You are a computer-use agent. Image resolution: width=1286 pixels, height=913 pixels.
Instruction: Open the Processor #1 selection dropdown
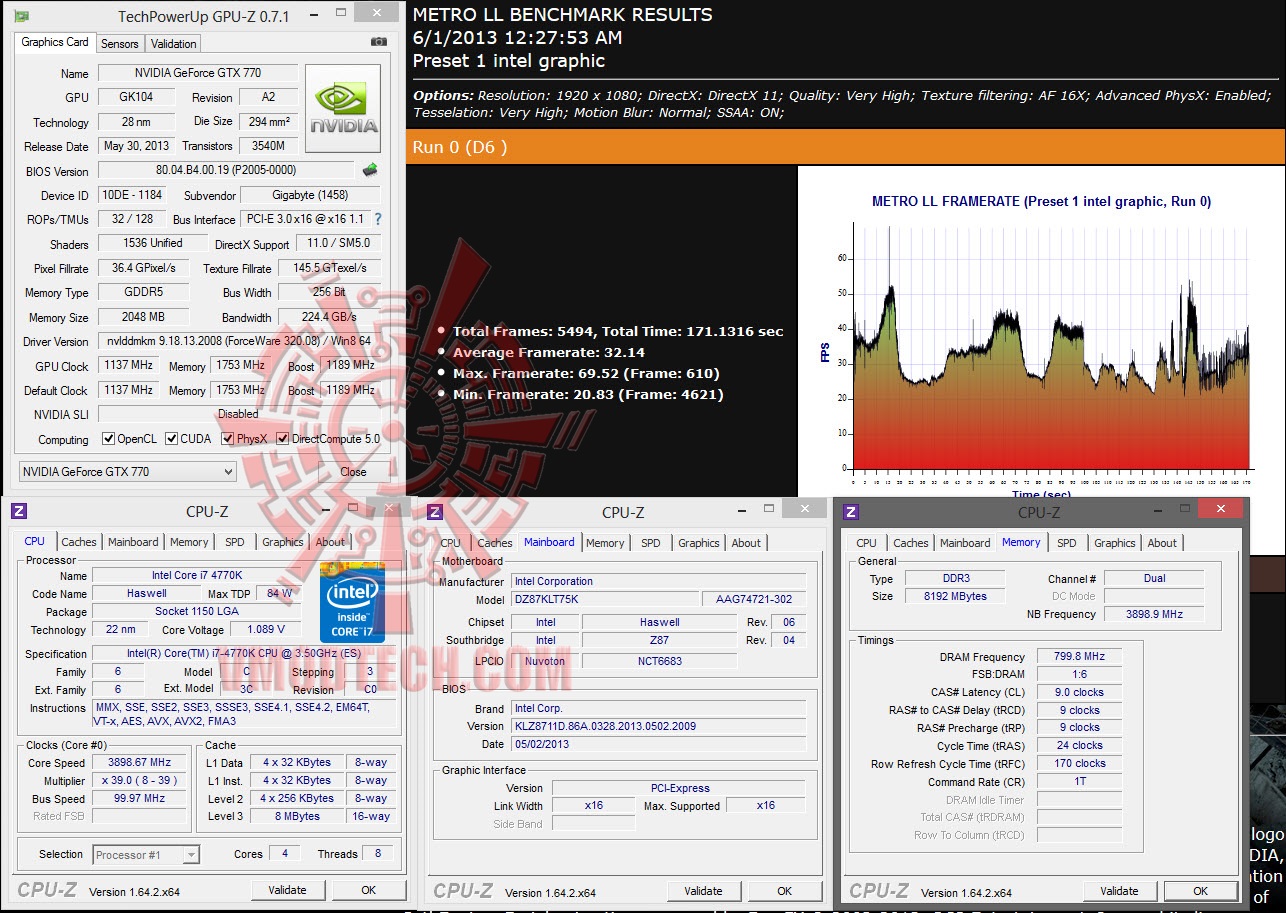(147, 855)
